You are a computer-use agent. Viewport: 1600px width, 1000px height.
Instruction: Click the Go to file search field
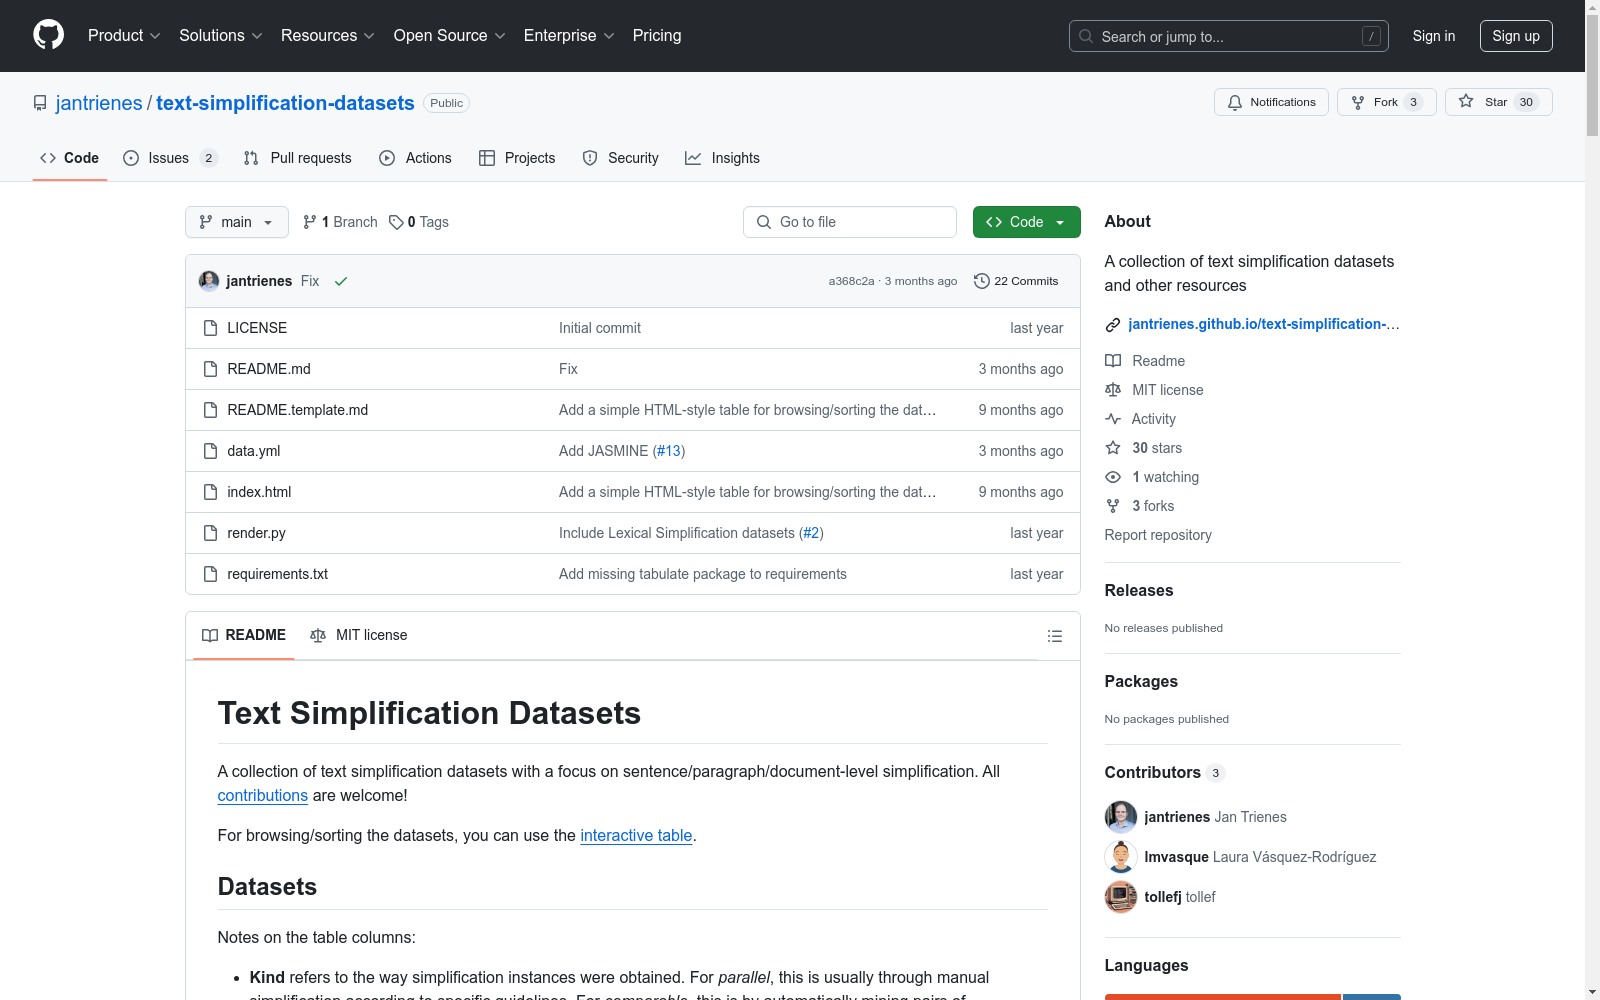850,222
